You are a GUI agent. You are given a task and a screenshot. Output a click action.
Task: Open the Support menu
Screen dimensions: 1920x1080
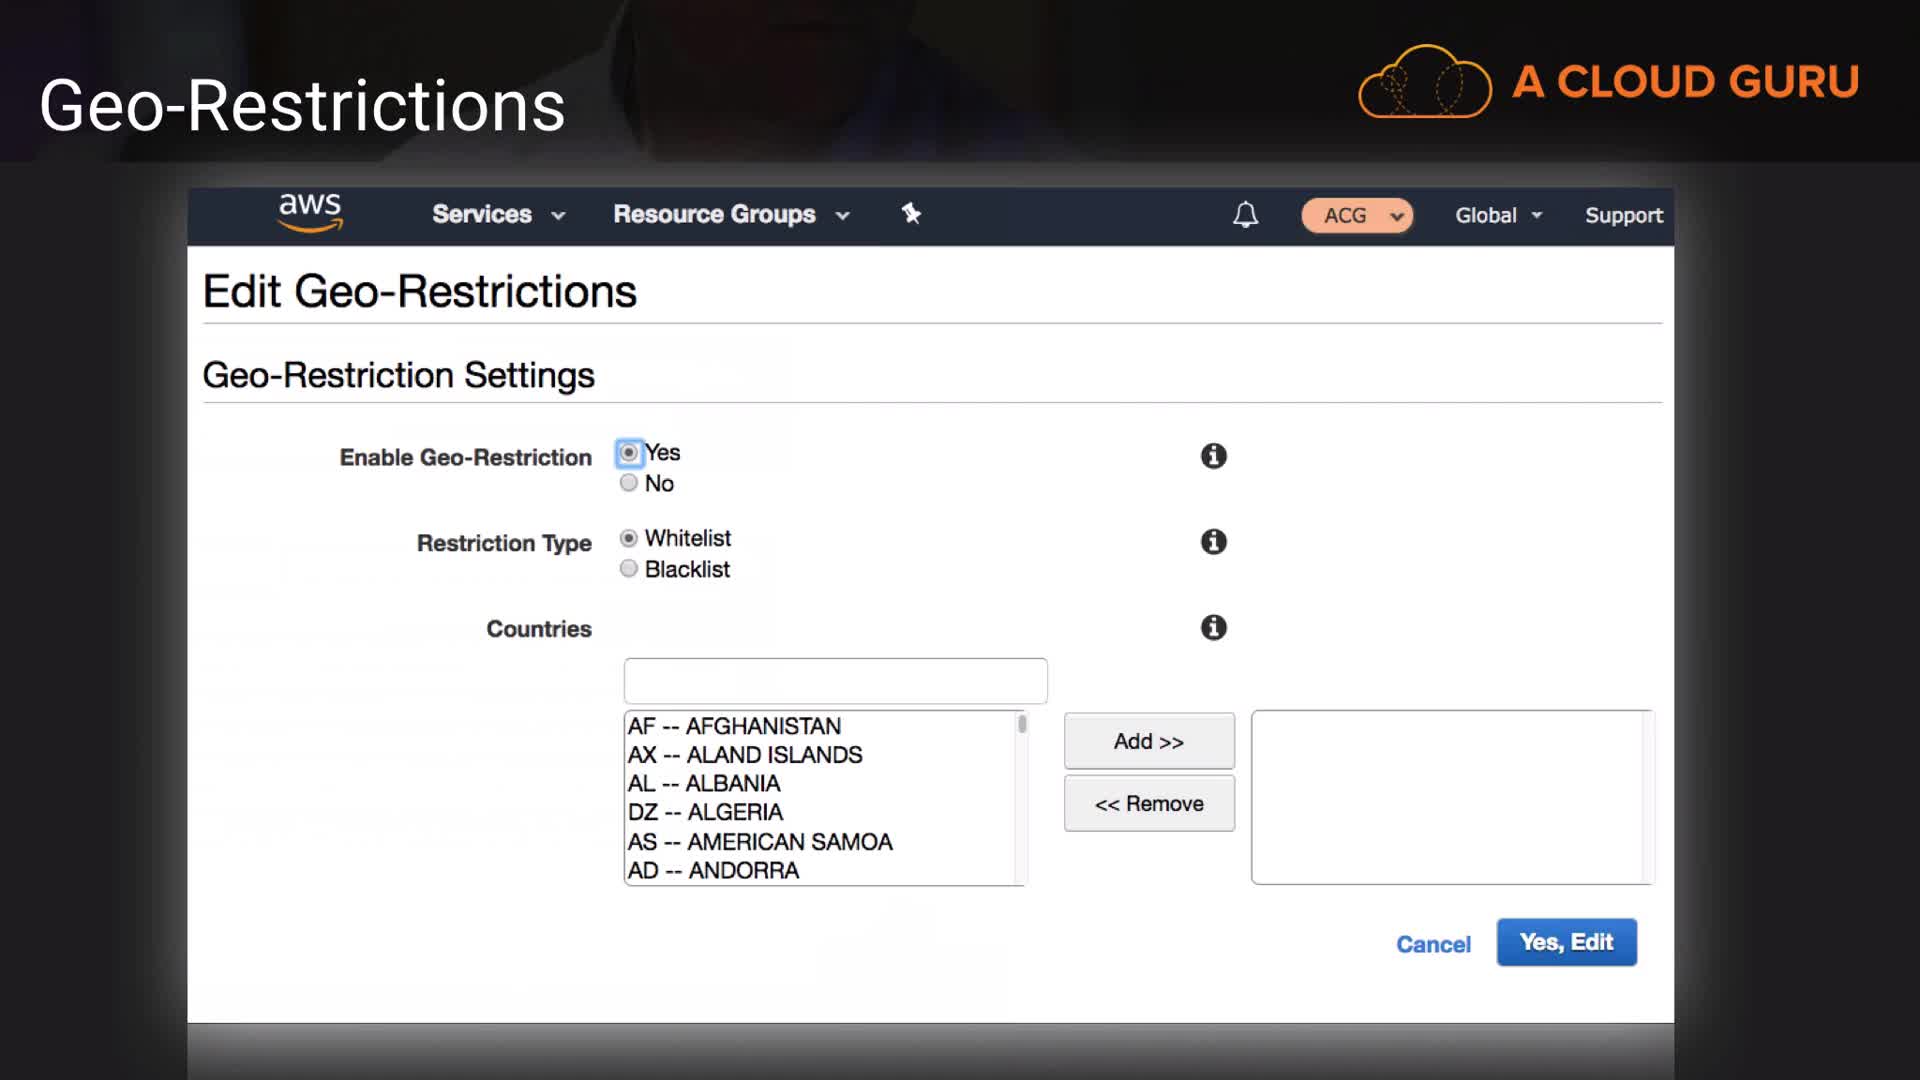(x=1623, y=215)
